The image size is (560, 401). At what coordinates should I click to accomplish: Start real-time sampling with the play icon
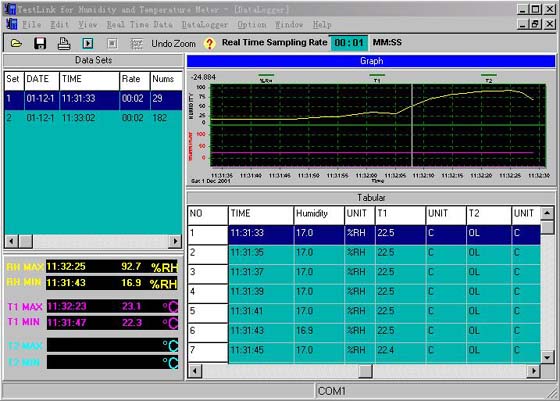[x=88, y=43]
